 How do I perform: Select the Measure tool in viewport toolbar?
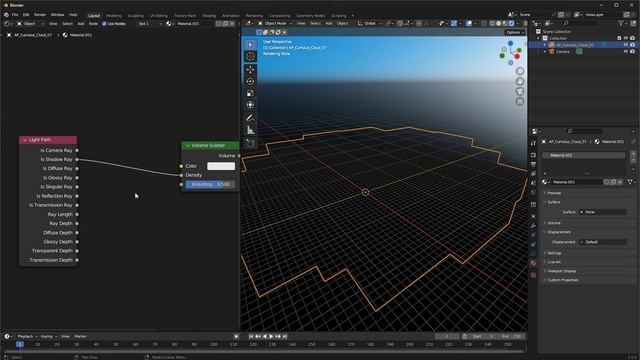point(251,130)
